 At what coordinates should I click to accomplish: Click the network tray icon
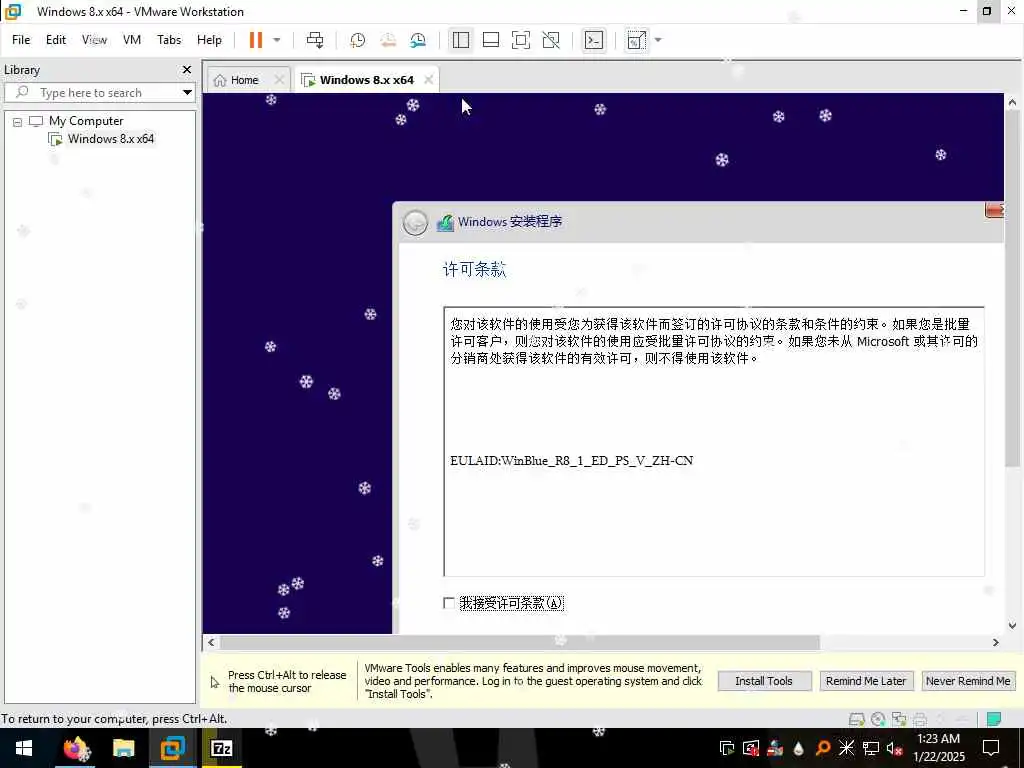click(x=871, y=748)
